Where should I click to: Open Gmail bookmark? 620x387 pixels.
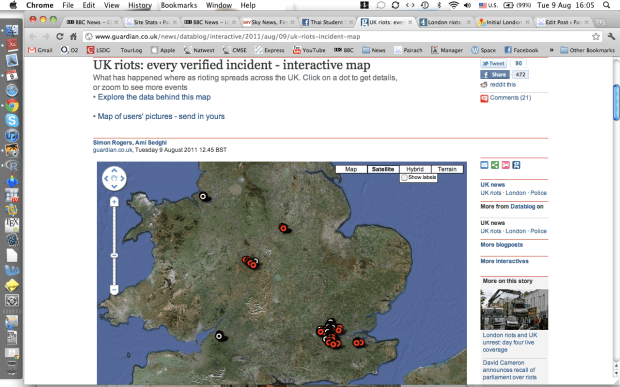[x=40, y=50]
